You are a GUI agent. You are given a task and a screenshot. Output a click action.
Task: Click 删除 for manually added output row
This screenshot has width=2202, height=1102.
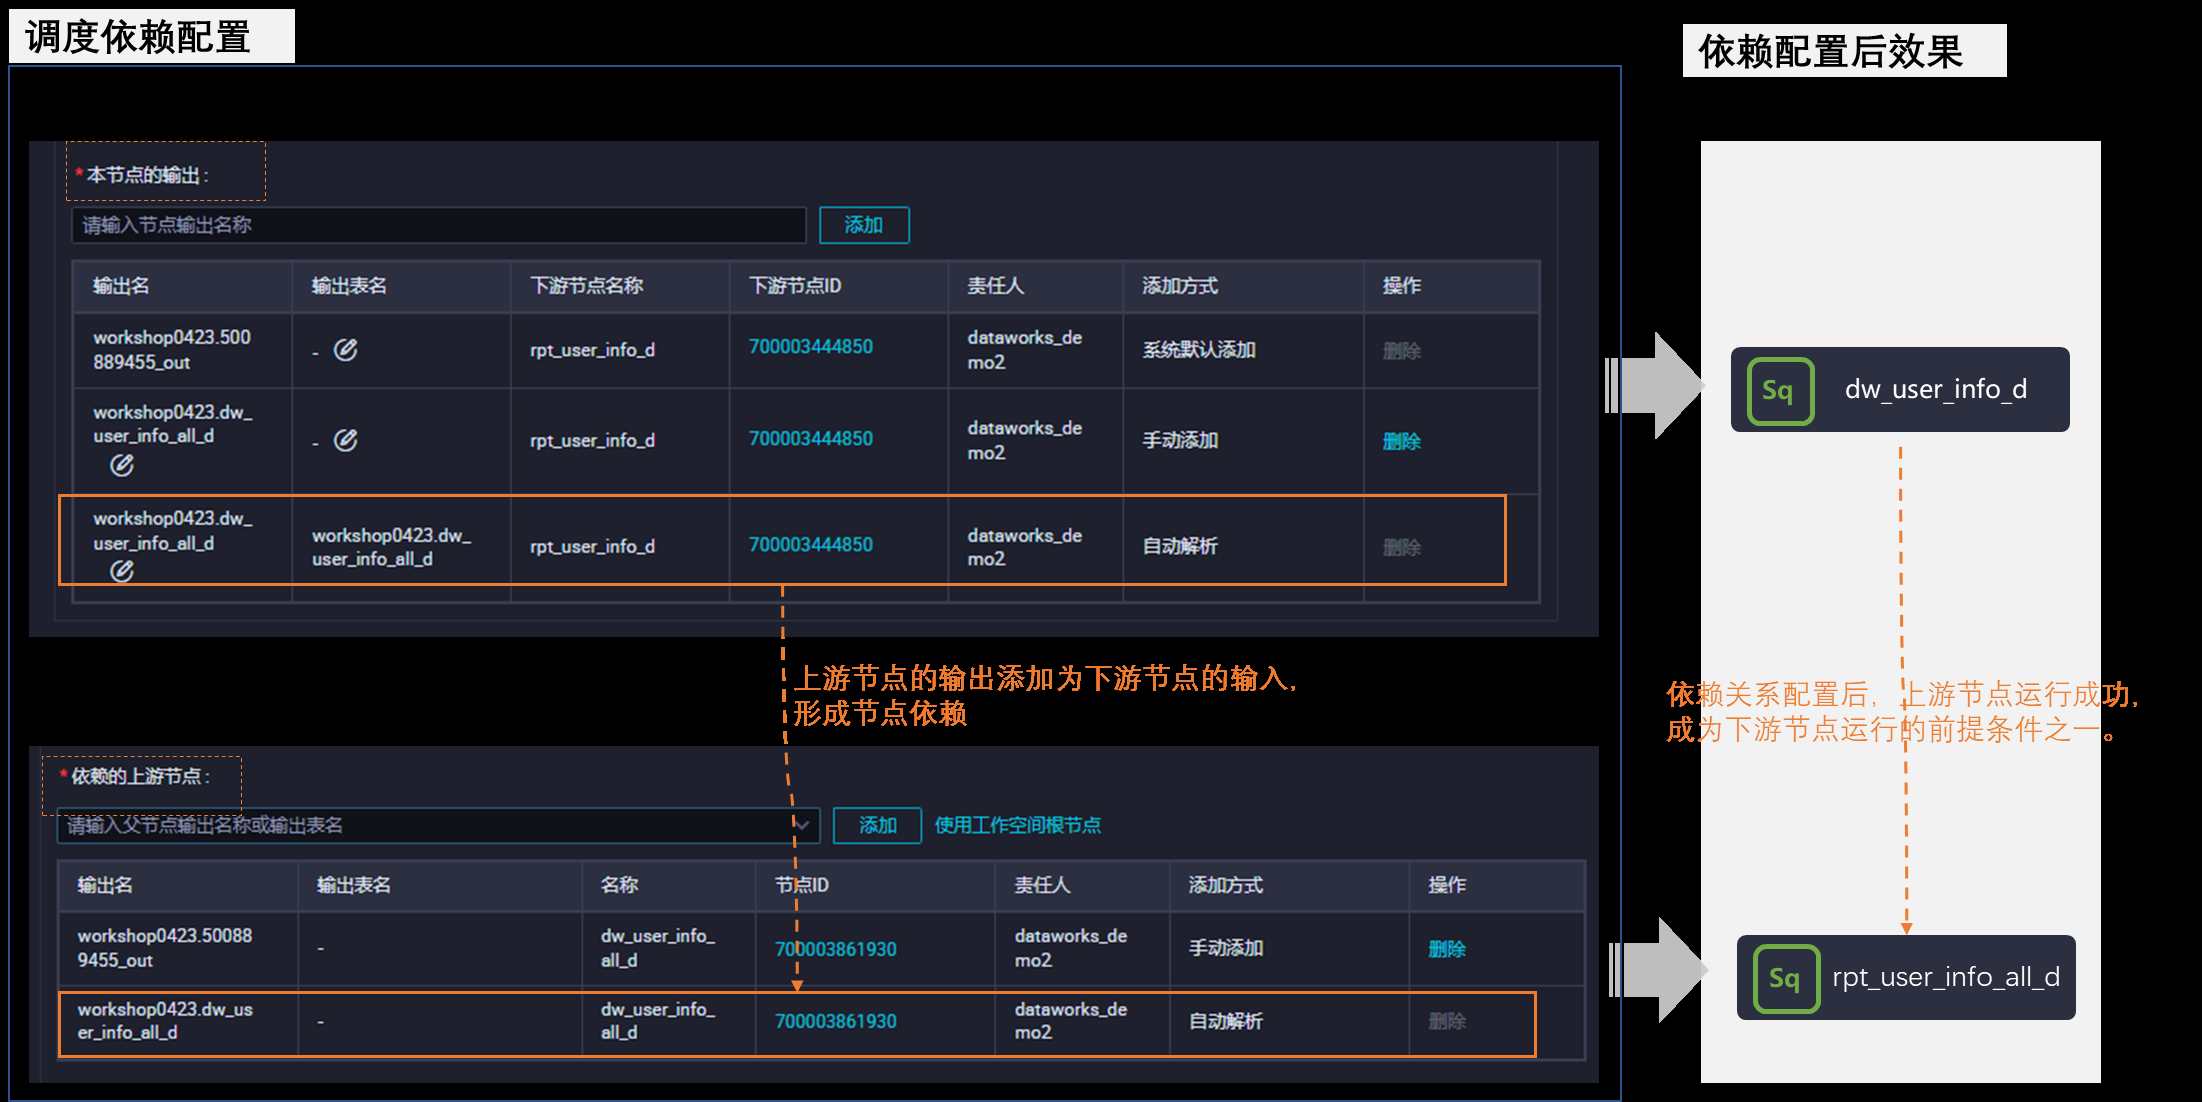1401,441
